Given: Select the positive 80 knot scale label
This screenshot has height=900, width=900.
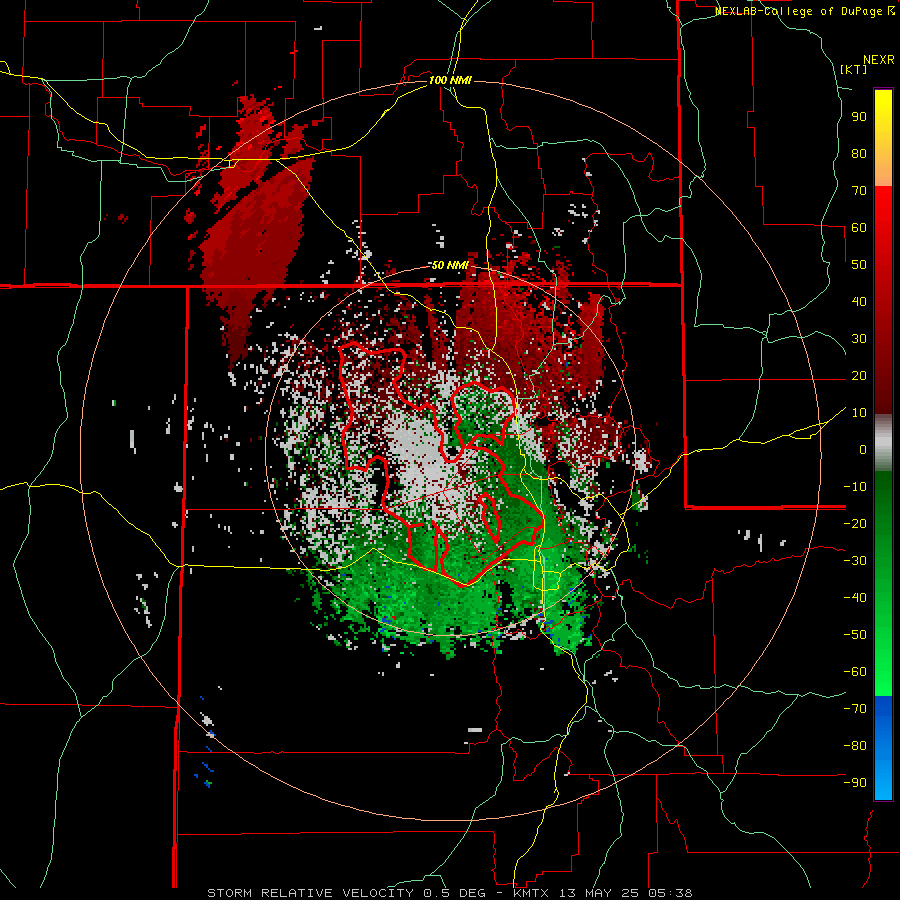Looking at the screenshot, I should tap(859, 153).
